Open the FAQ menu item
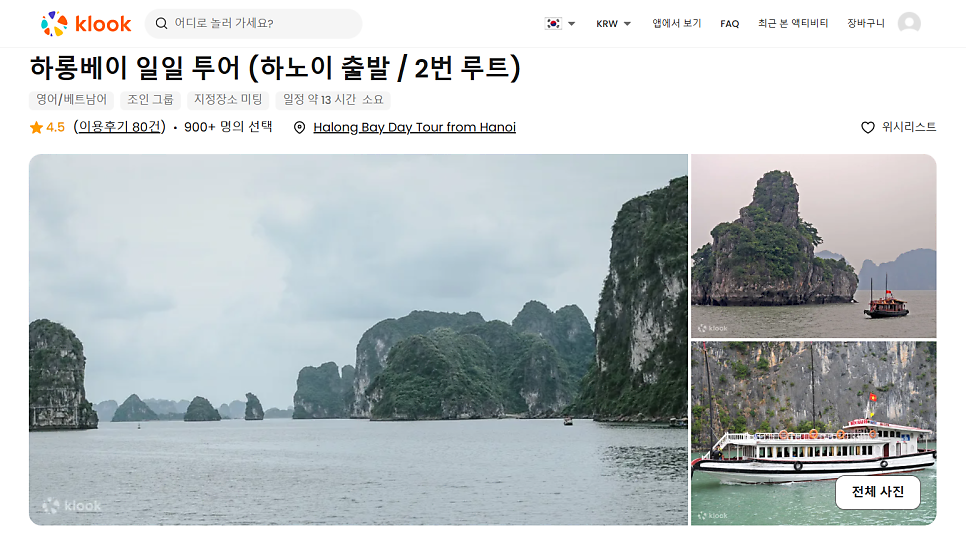Screen dimensions: 966x533 point(729,23)
